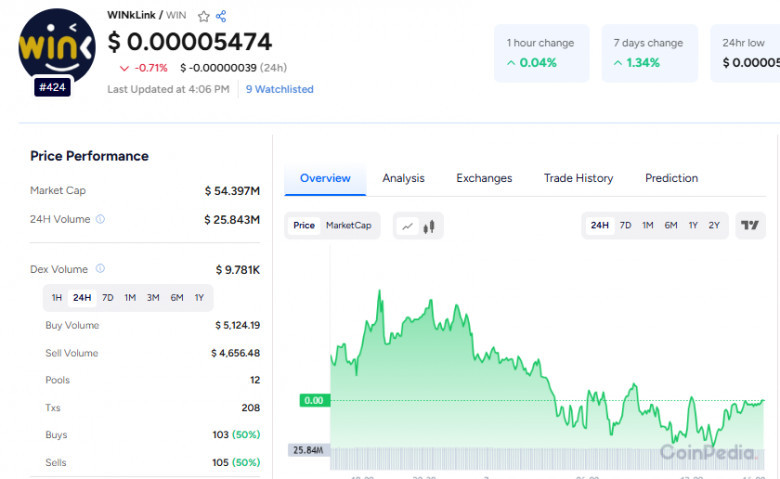Click the 24H Volume value $ 25.843M

(232, 219)
